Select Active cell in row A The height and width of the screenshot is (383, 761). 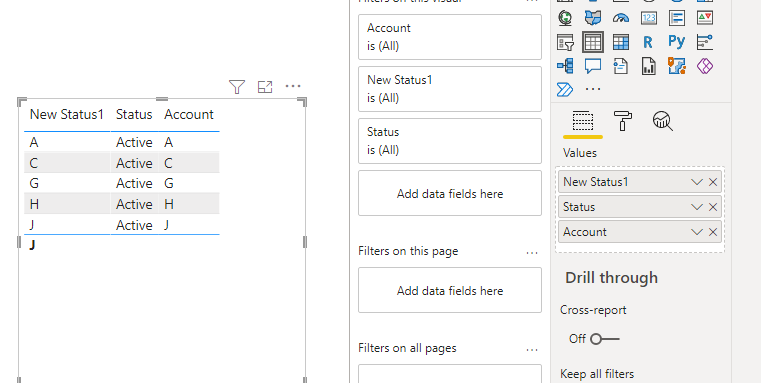tap(134, 142)
